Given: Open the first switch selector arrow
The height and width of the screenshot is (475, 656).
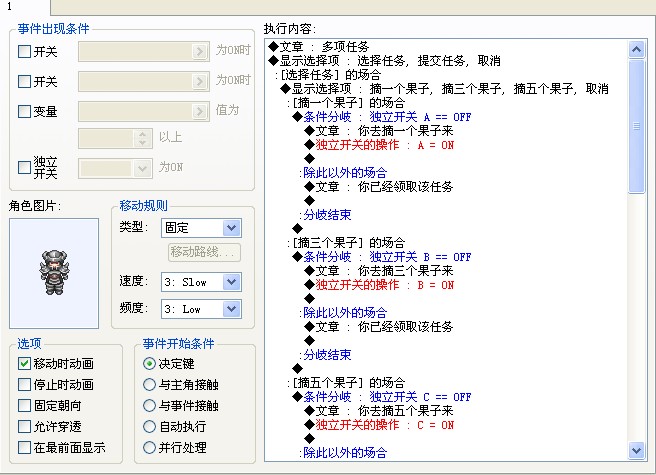Looking at the screenshot, I should click(200, 51).
